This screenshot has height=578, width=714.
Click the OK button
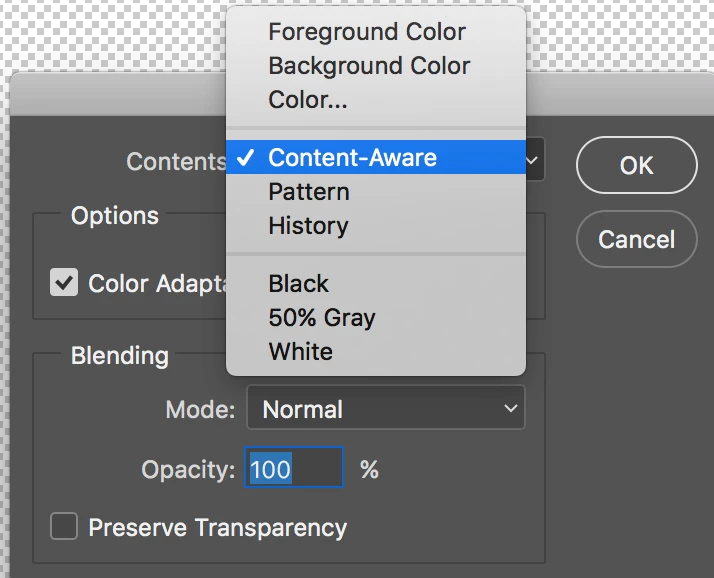(x=636, y=165)
